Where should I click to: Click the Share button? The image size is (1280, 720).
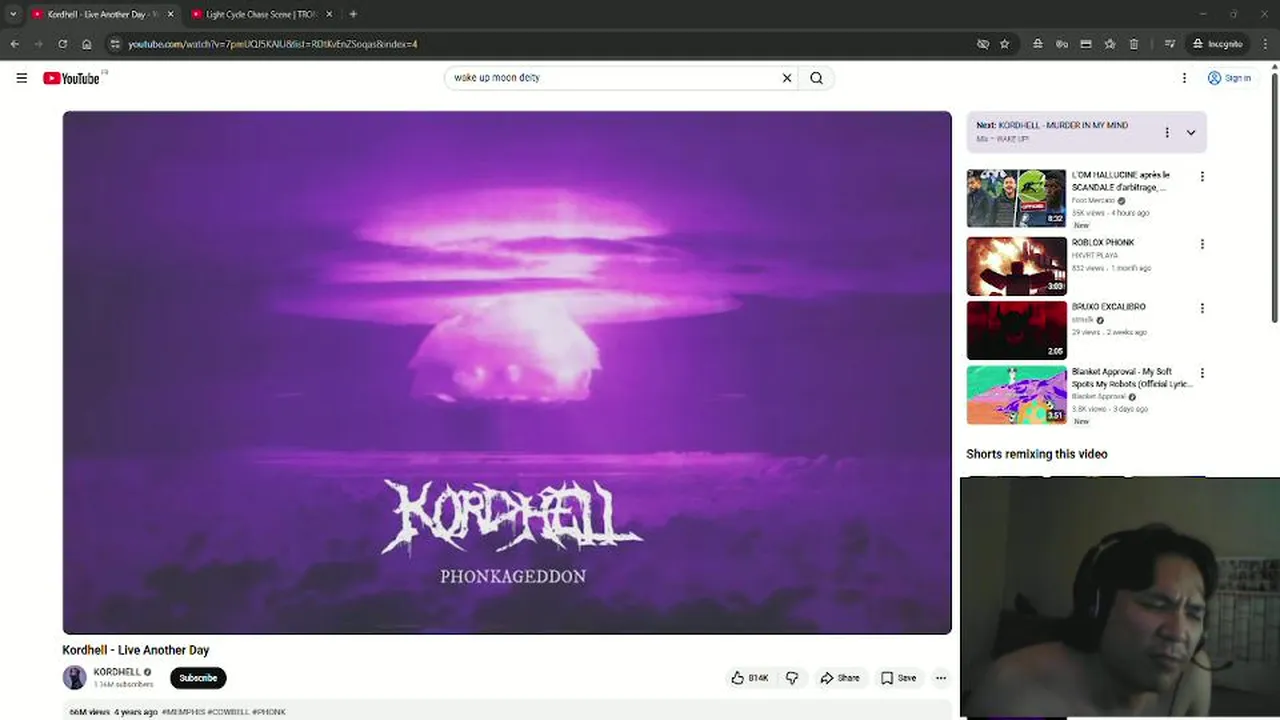pyautogui.click(x=840, y=678)
